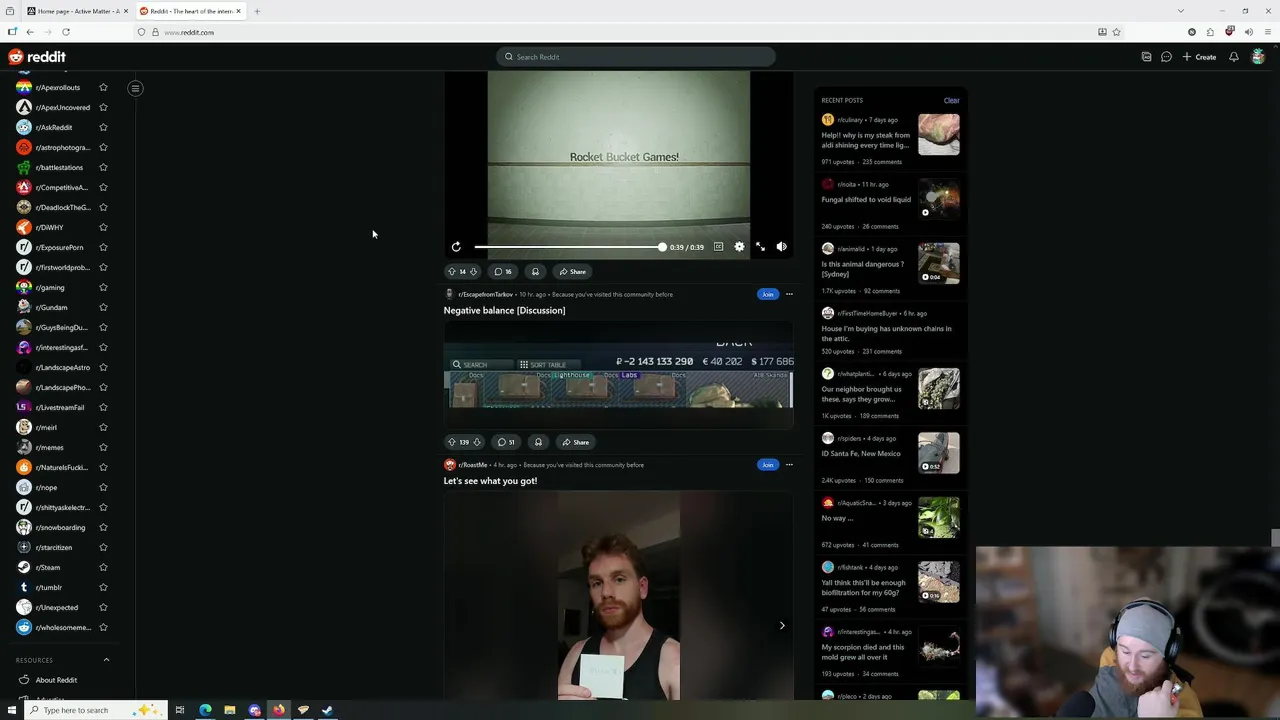Open video settings gear
The width and height of the screenshot is (1280, 720).
pyautogui.click(x=739, y=247)
